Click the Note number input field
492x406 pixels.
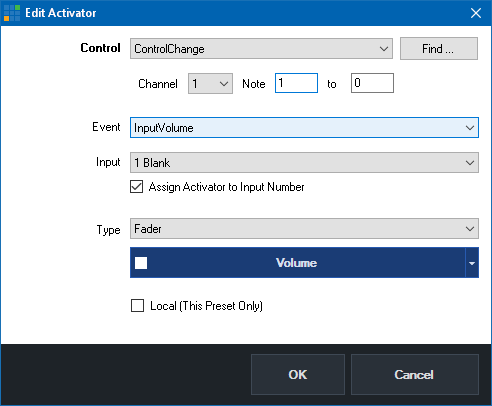(x=296, y=83)
